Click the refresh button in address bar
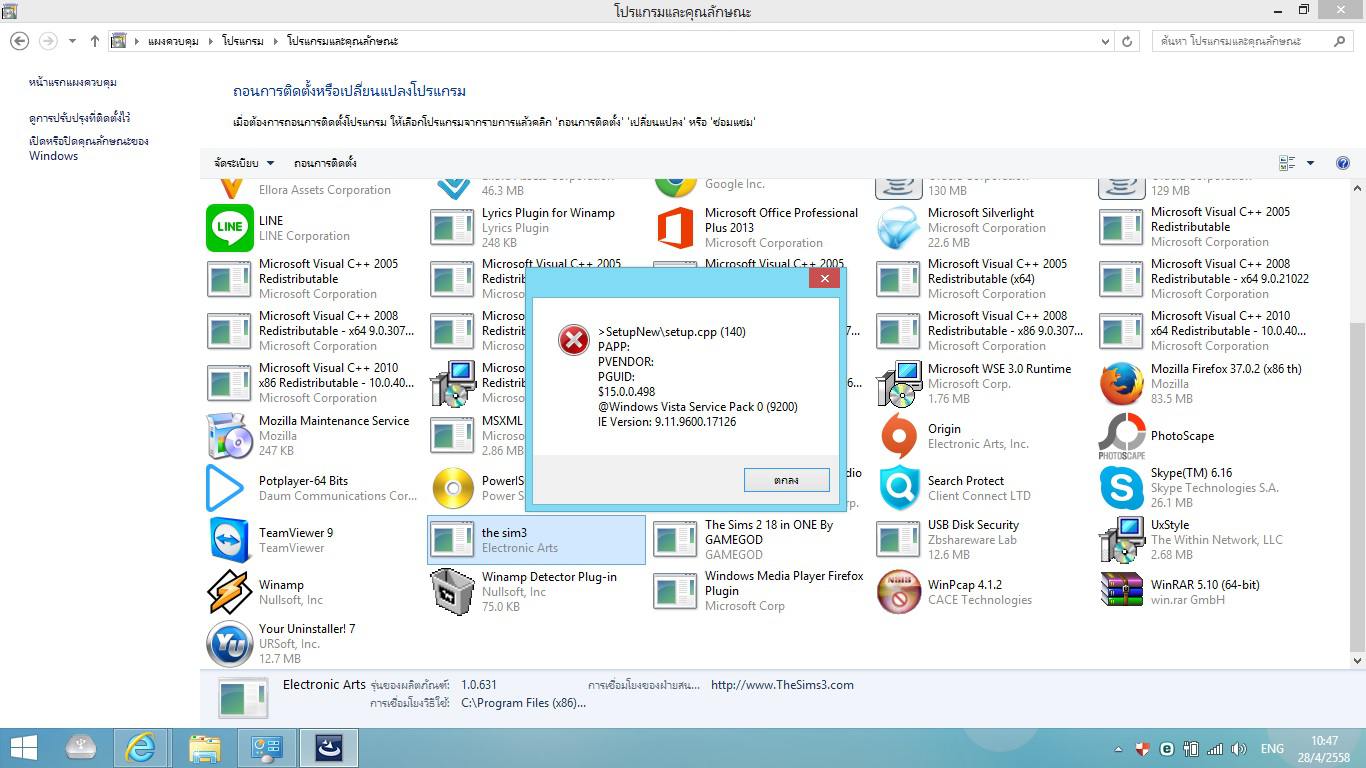Screen dimensions: 1366x768 click(x=1127, y=41)
